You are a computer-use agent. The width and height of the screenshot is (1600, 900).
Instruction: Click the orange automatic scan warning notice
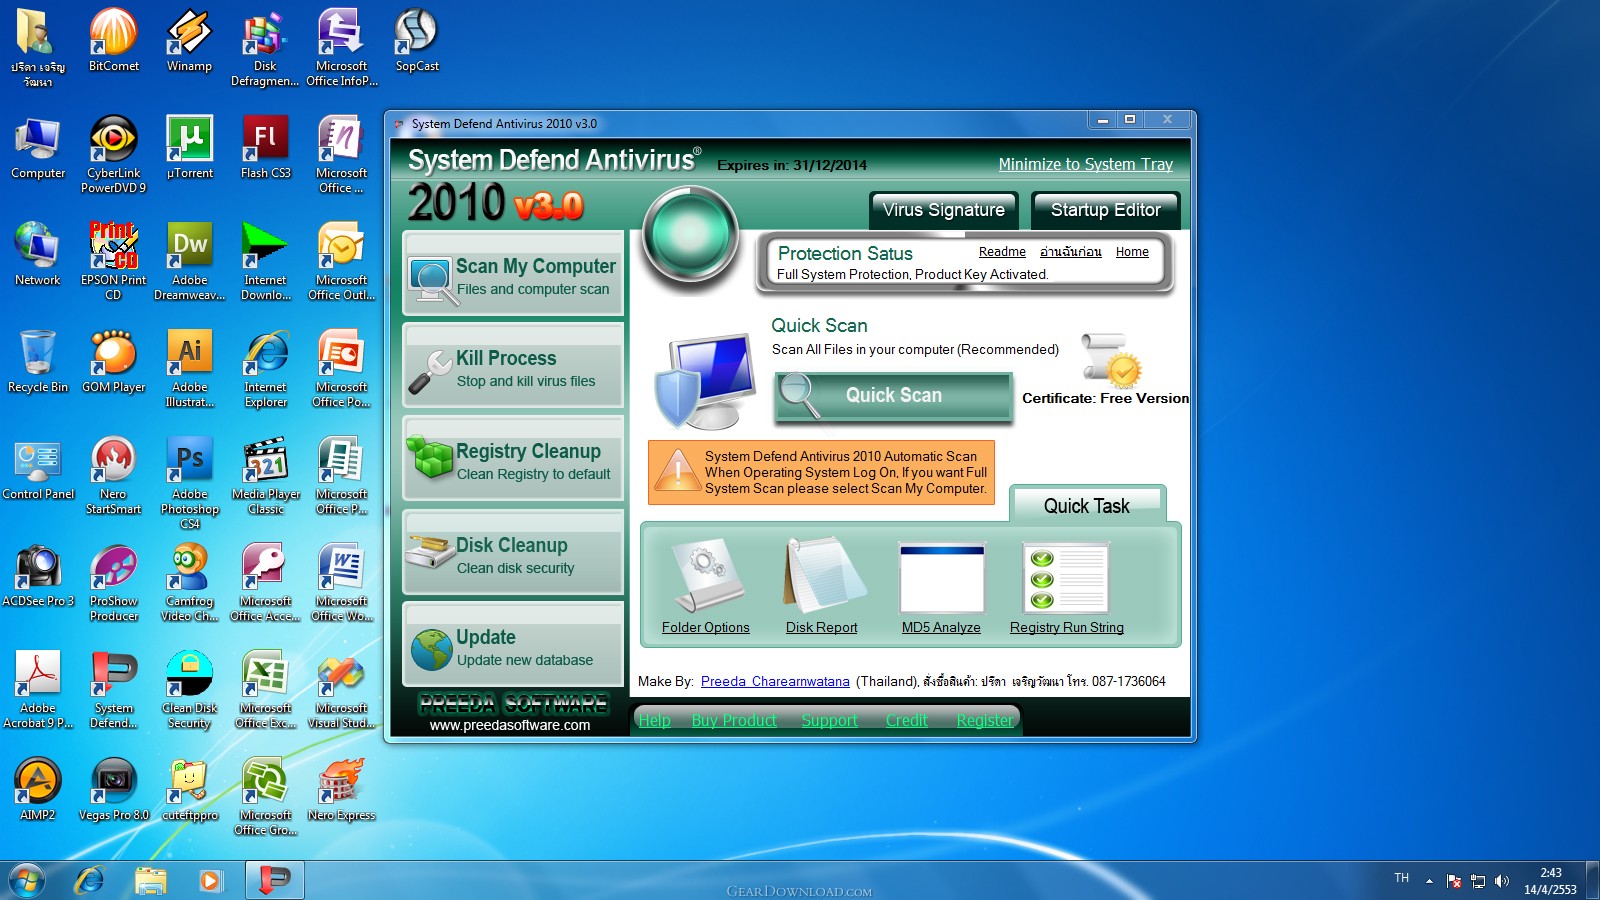tap(821, 472)
